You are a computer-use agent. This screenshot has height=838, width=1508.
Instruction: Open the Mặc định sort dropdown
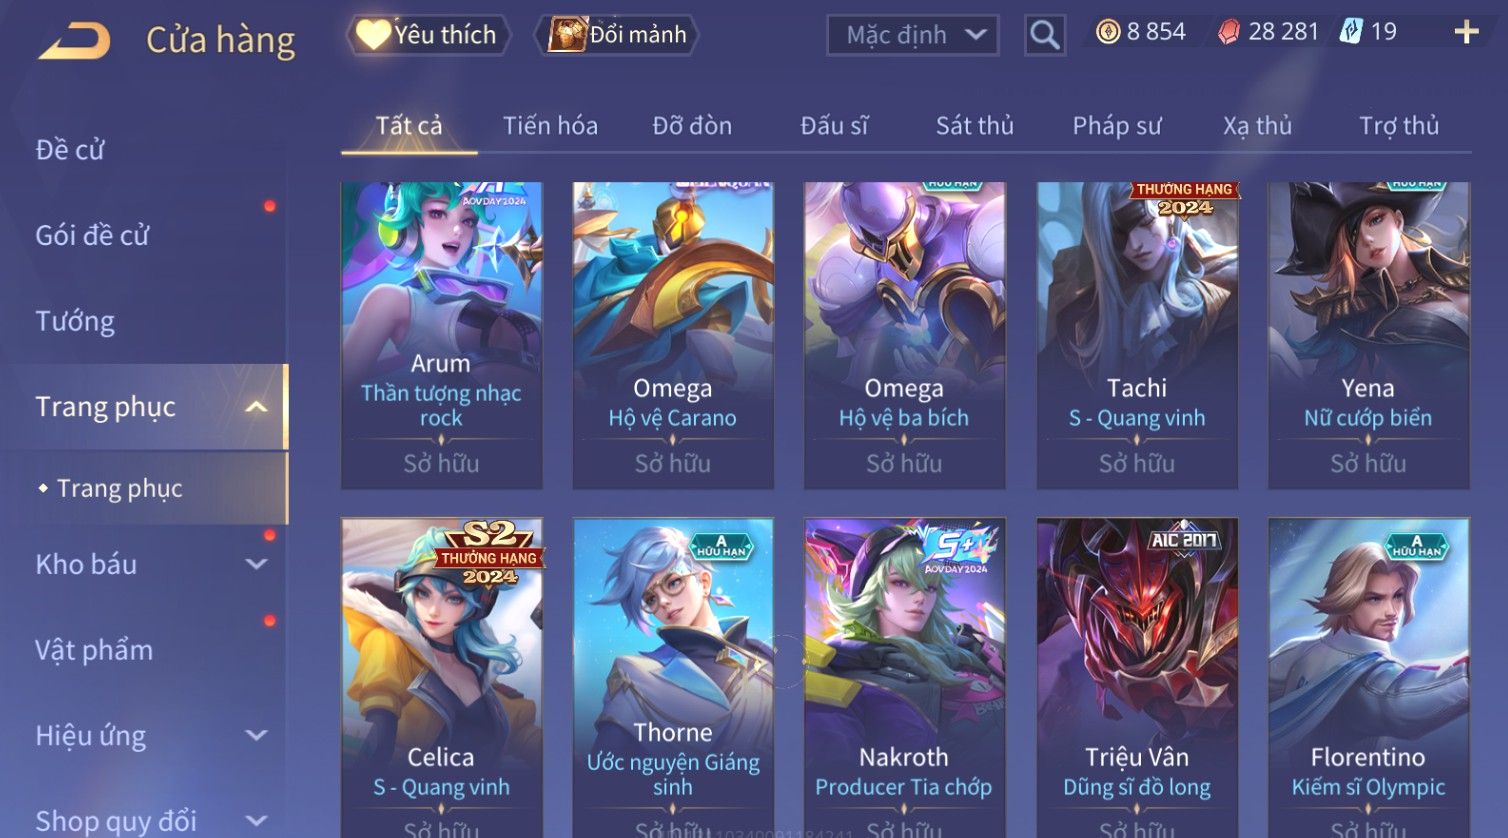tap(913, 35)
